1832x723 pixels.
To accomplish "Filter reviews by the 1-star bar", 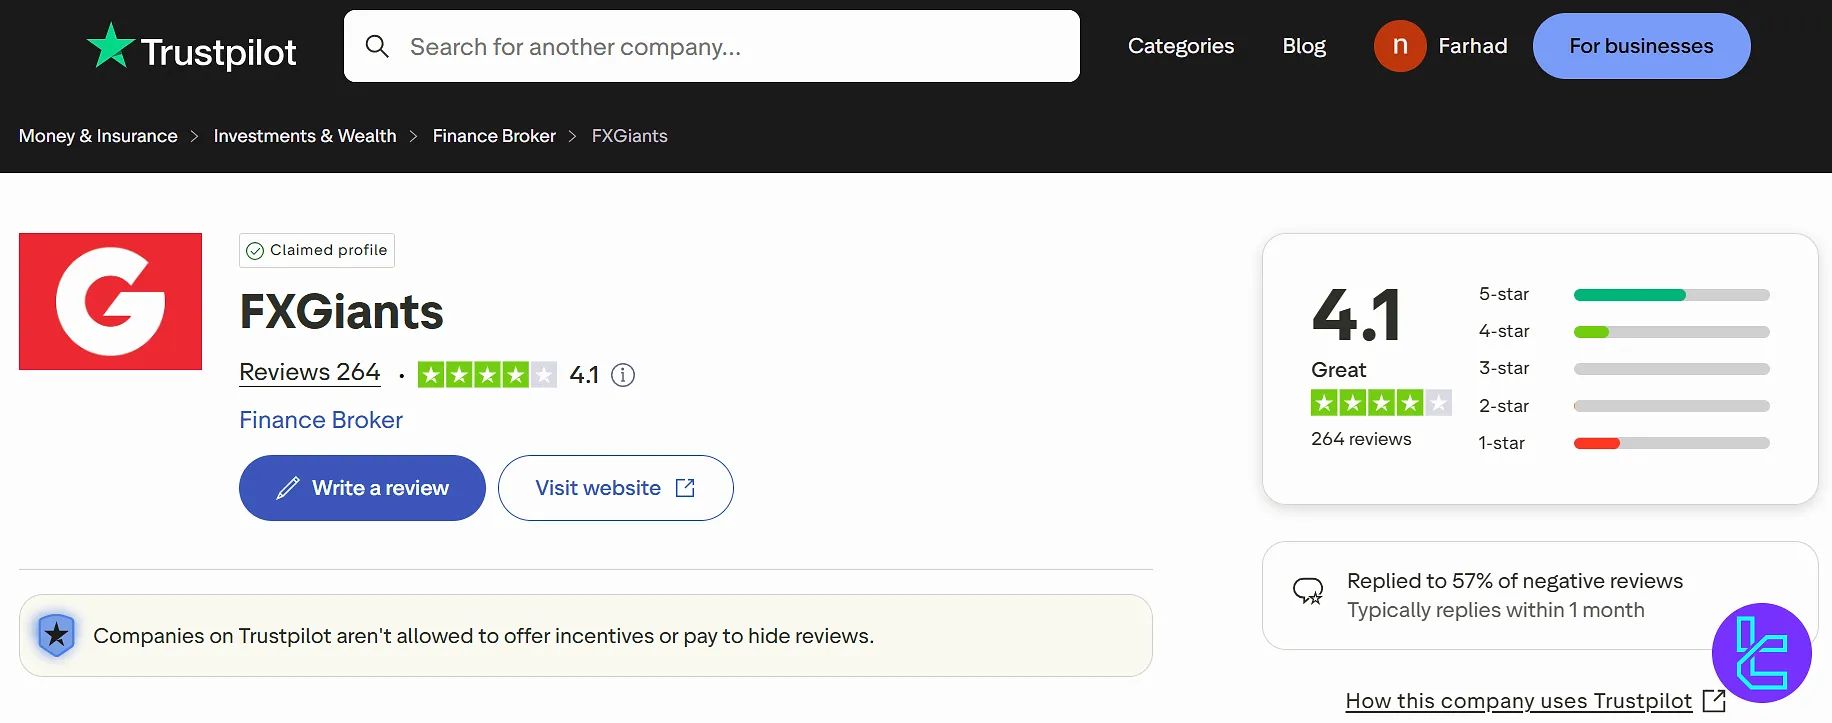I will click(1671, 443).
